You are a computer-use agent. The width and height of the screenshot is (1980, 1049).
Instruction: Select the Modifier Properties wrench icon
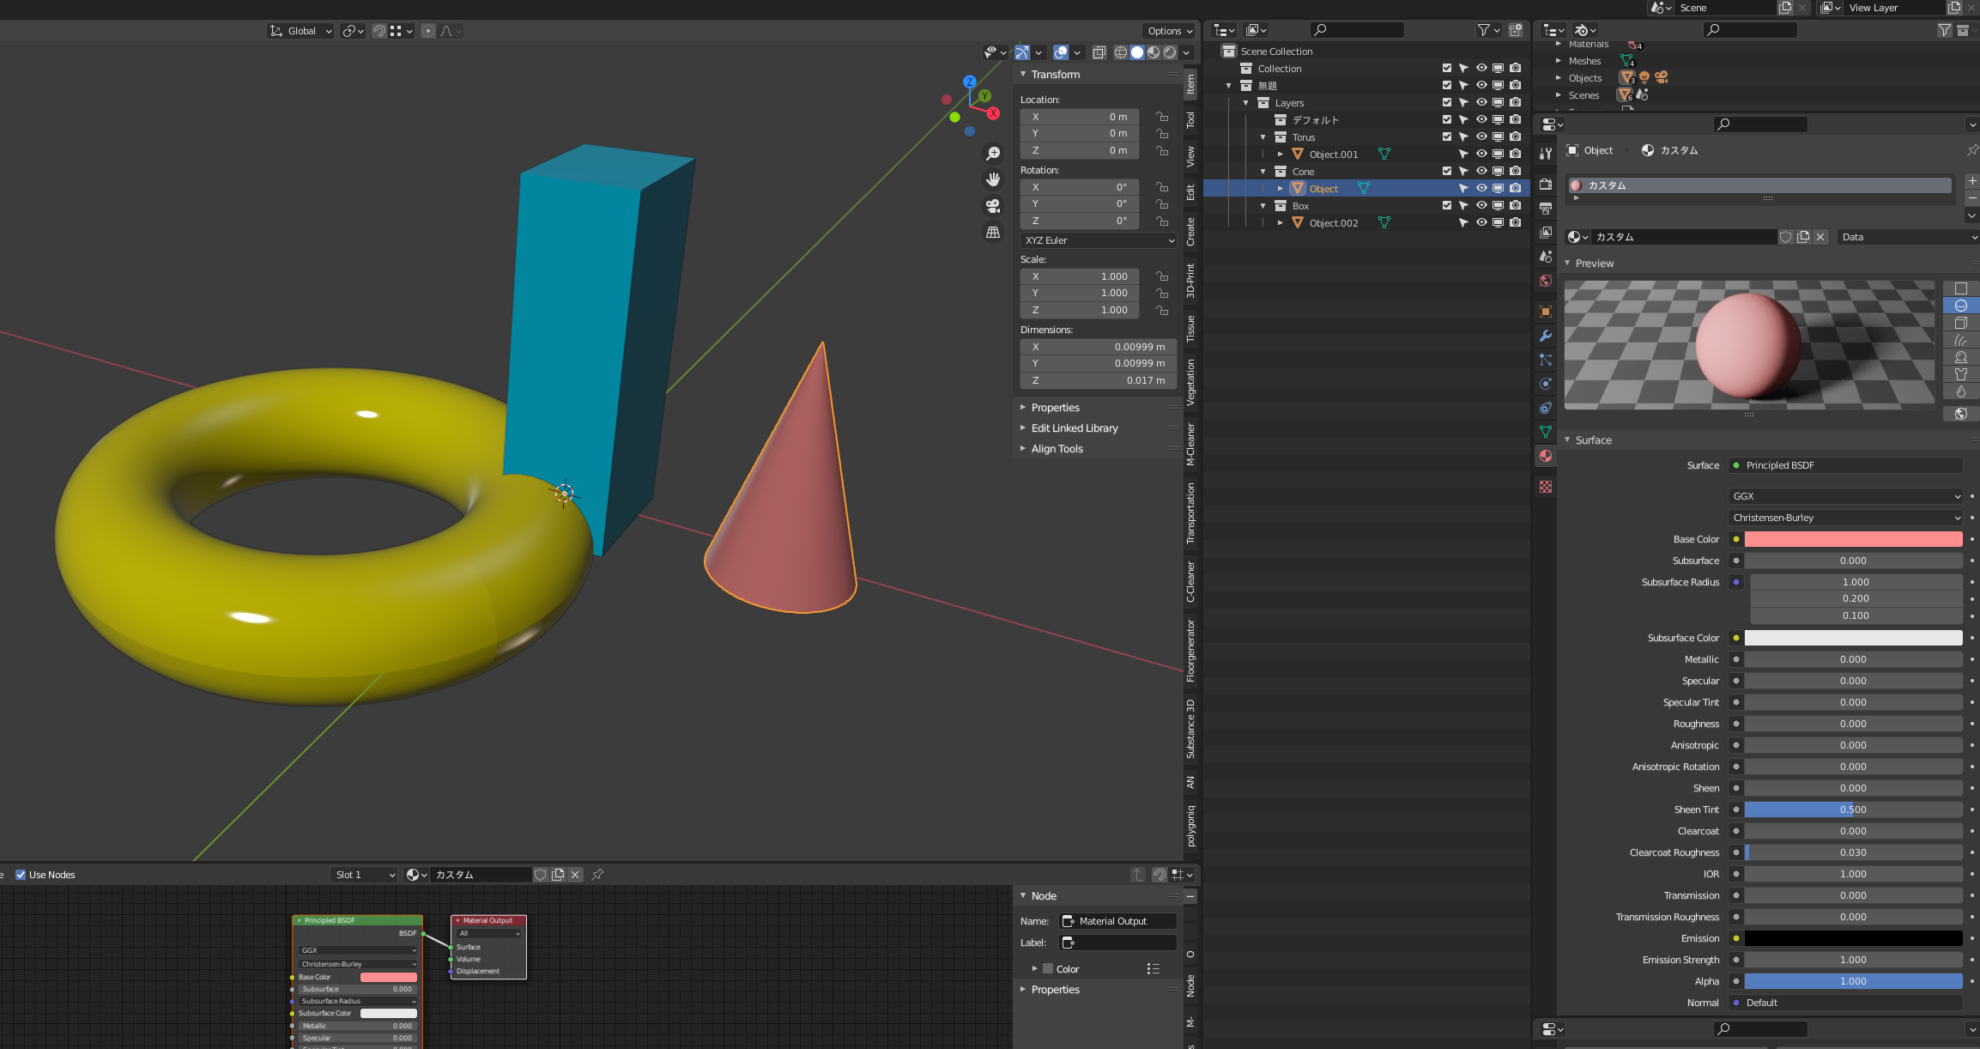(x=1546, y=337)
